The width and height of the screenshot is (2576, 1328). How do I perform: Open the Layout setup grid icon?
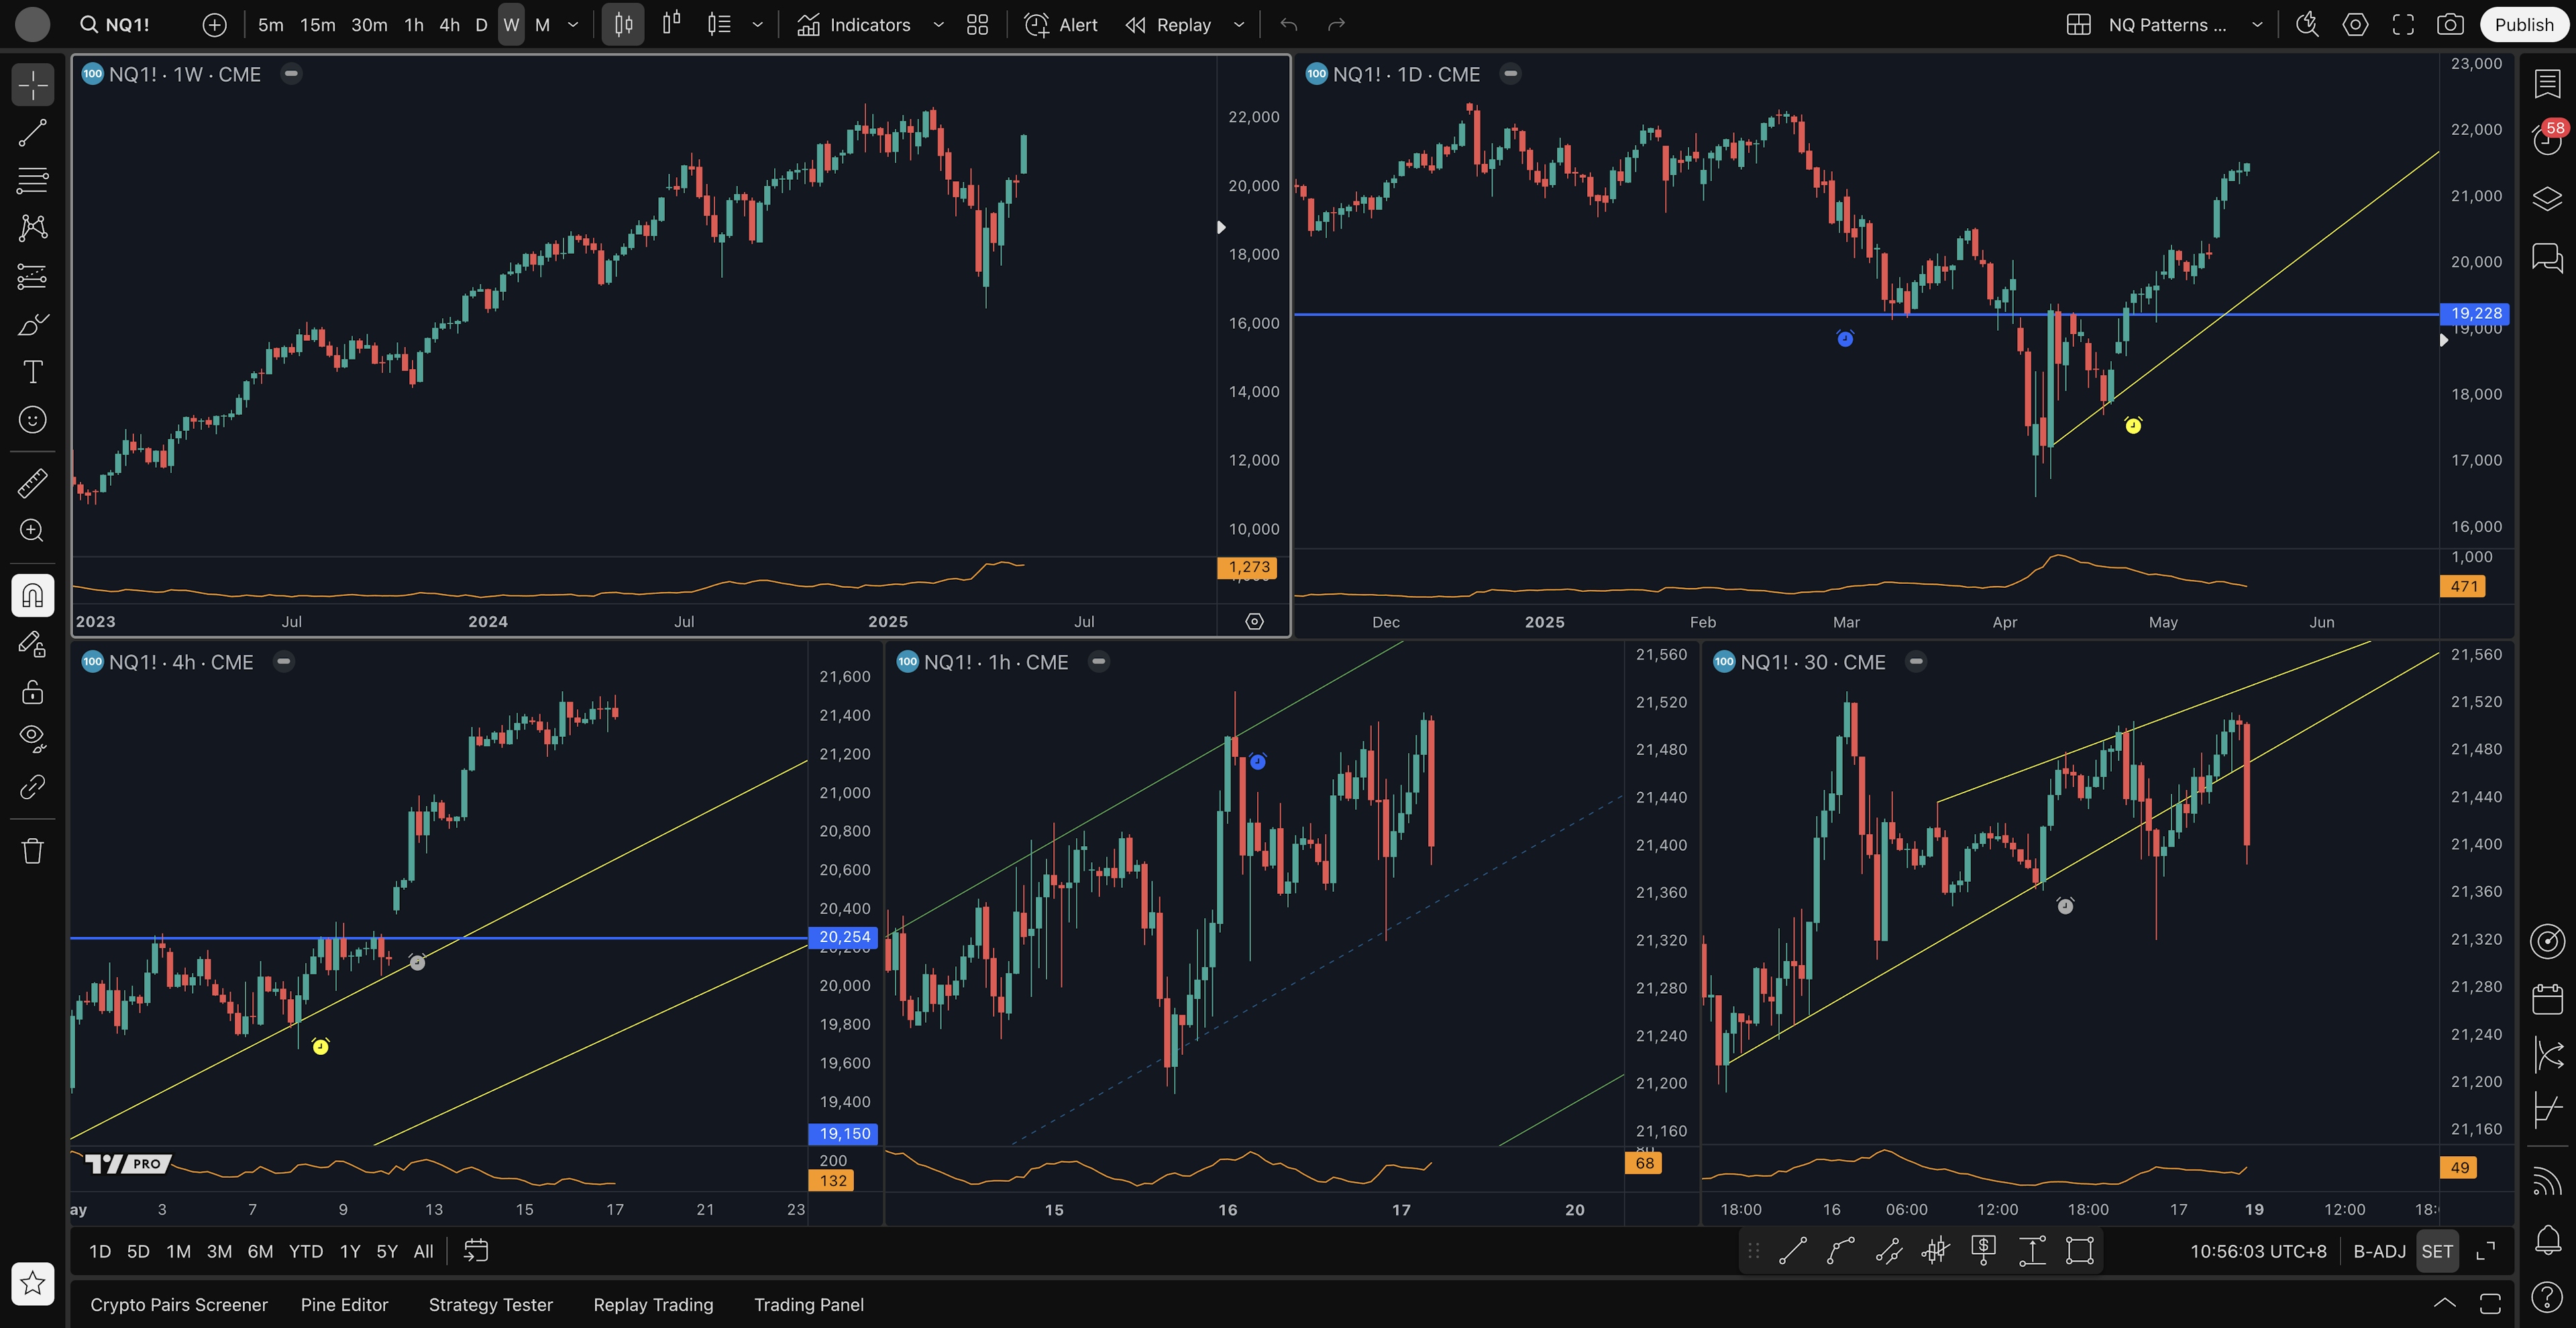(2079, 25)
